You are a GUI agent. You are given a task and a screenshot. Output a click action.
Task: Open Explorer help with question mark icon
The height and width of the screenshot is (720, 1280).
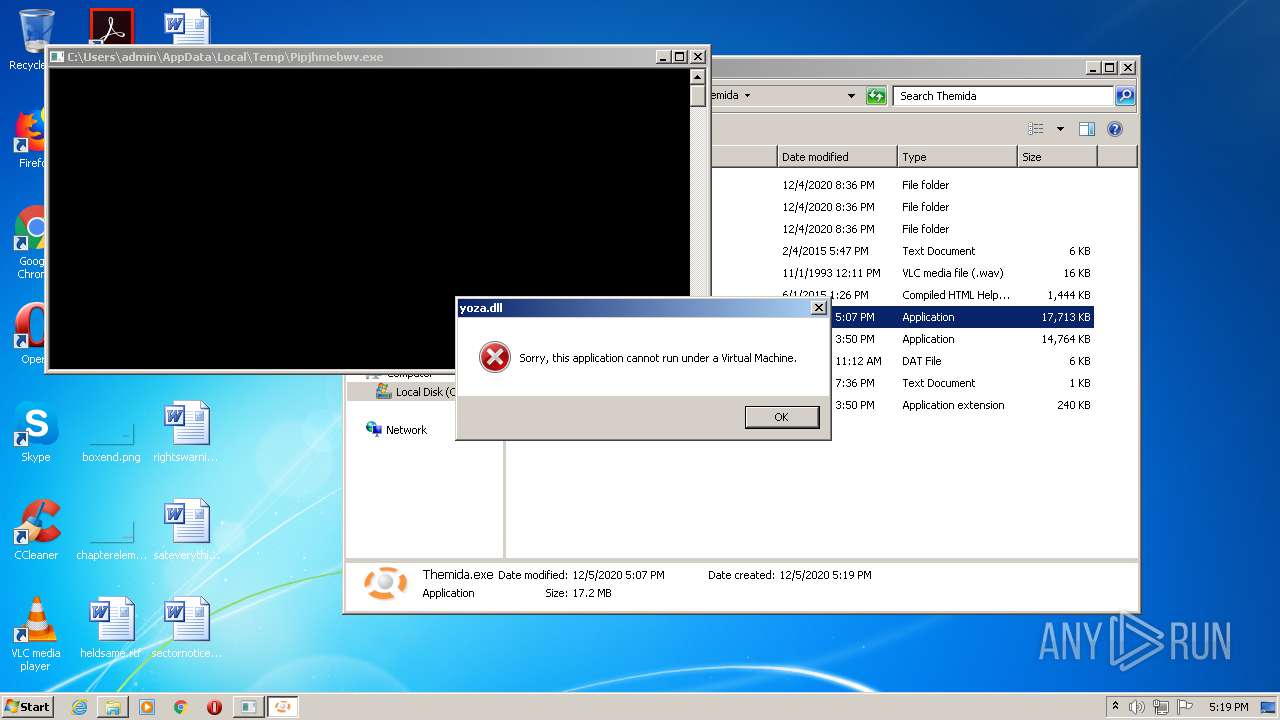pyautogui.click(x=1115, y=129)
